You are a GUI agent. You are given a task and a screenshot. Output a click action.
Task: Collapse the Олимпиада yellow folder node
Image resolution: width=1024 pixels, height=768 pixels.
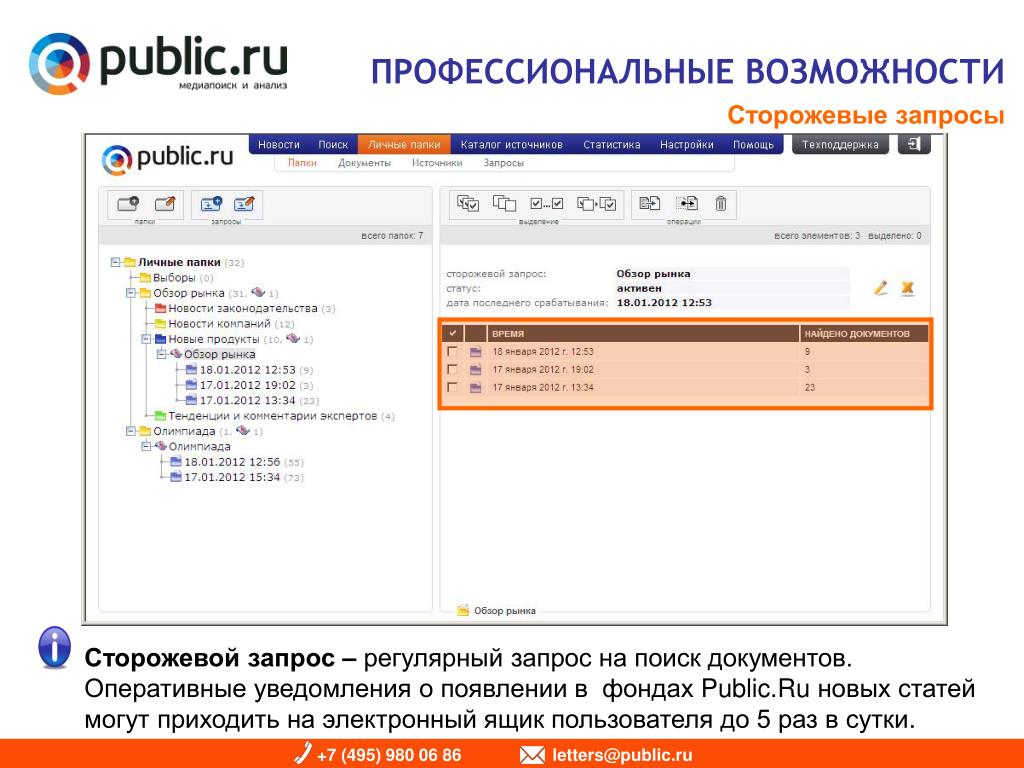click(x=131, y=431)
